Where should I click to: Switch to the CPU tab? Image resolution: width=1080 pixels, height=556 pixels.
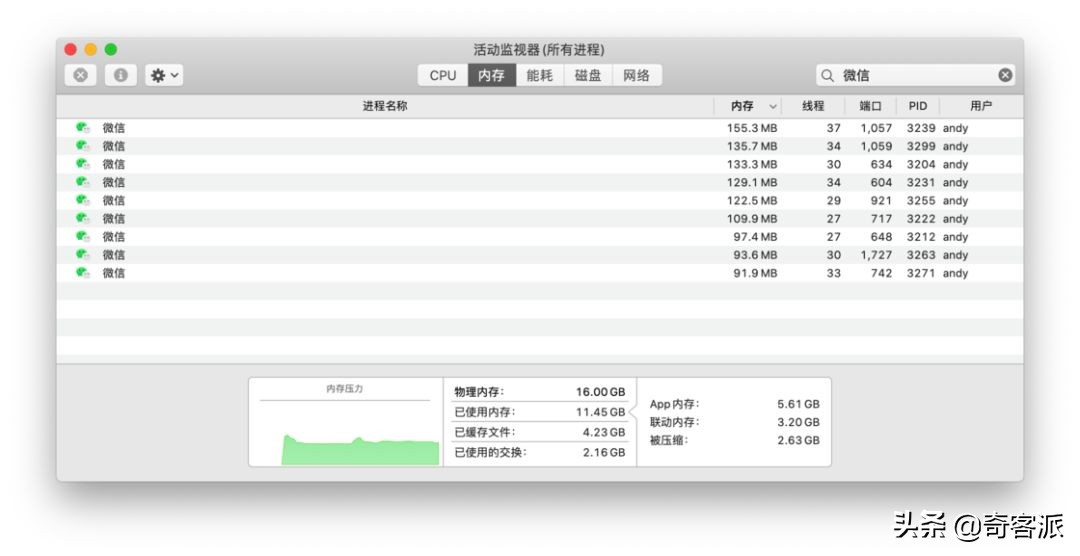coord(443,75)
